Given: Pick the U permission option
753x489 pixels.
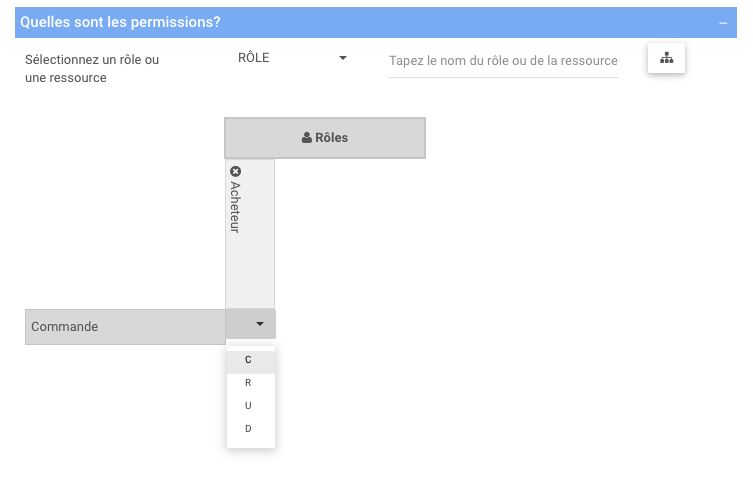Looking at the screenshot, I should (249, 406).
